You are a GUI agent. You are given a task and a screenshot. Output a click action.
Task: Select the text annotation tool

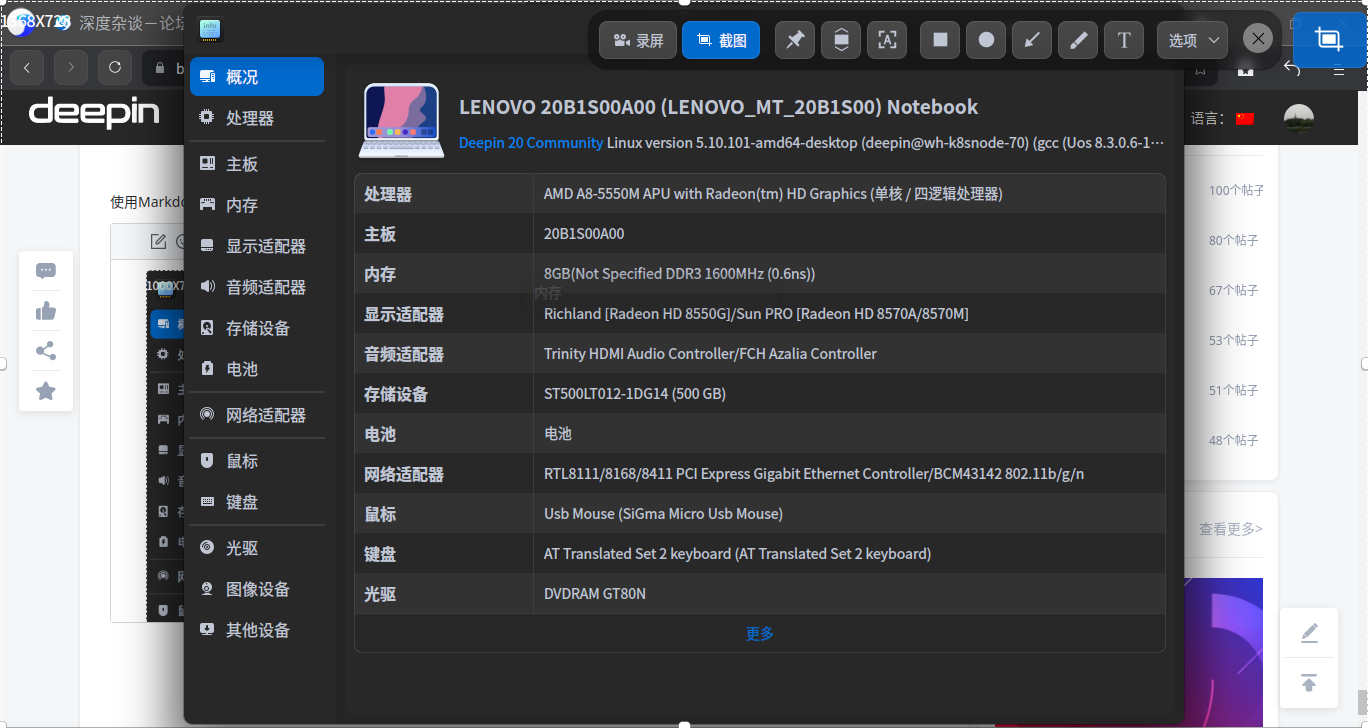1124,40
